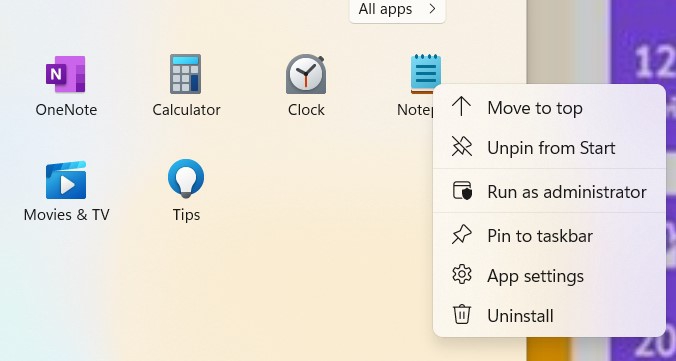Select Unpin from Start
676x361 pixels.
[x=549, y=148]
